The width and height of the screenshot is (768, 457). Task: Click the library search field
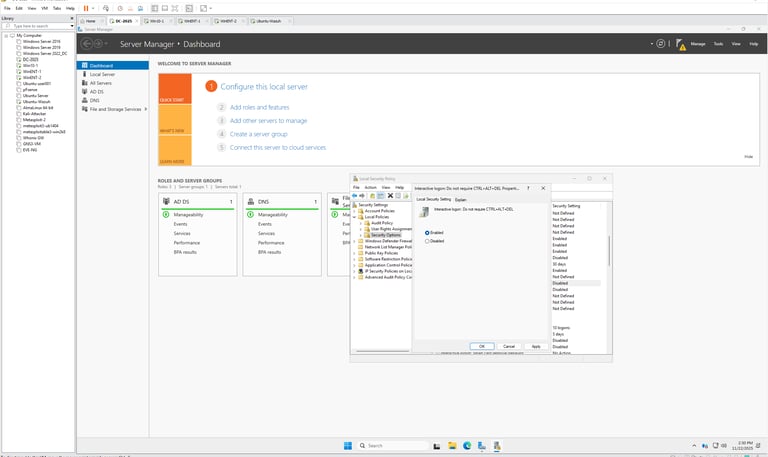coord(38,25)
